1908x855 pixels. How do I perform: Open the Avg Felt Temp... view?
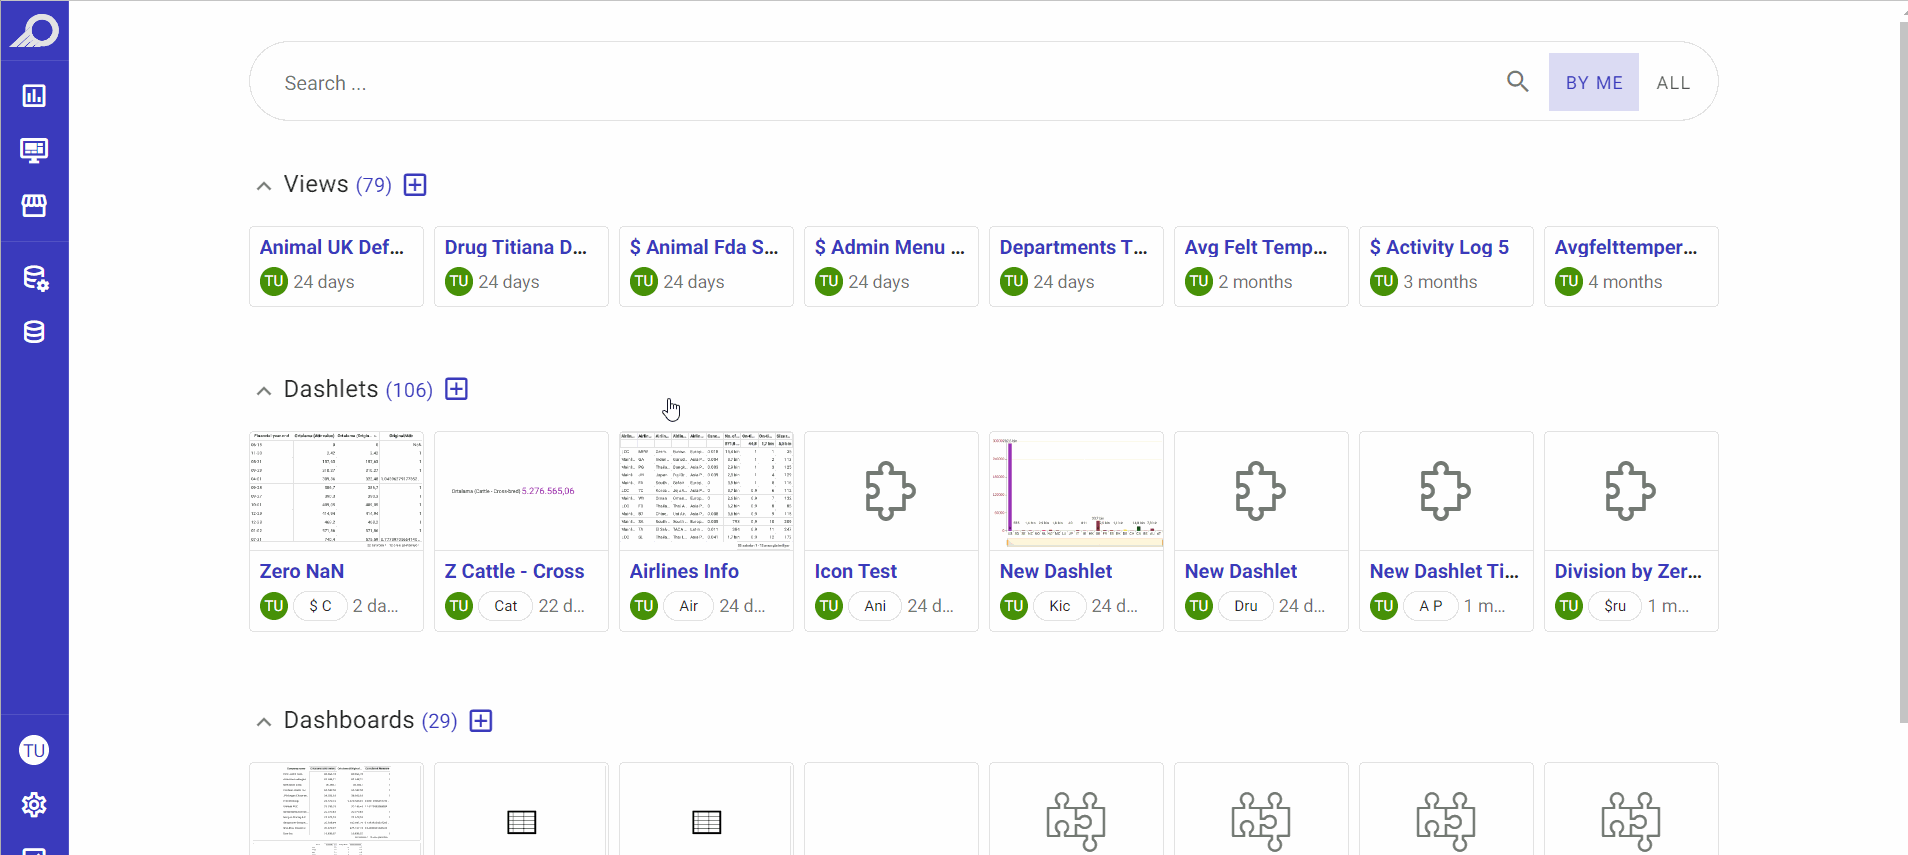point(1261,266)
